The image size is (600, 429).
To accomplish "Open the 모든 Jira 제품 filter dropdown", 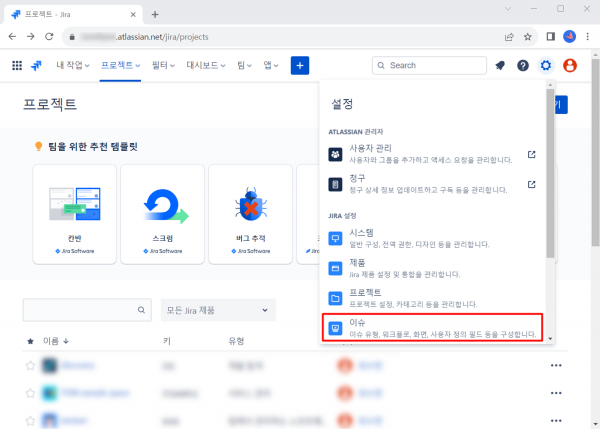I will click(217, 310).
